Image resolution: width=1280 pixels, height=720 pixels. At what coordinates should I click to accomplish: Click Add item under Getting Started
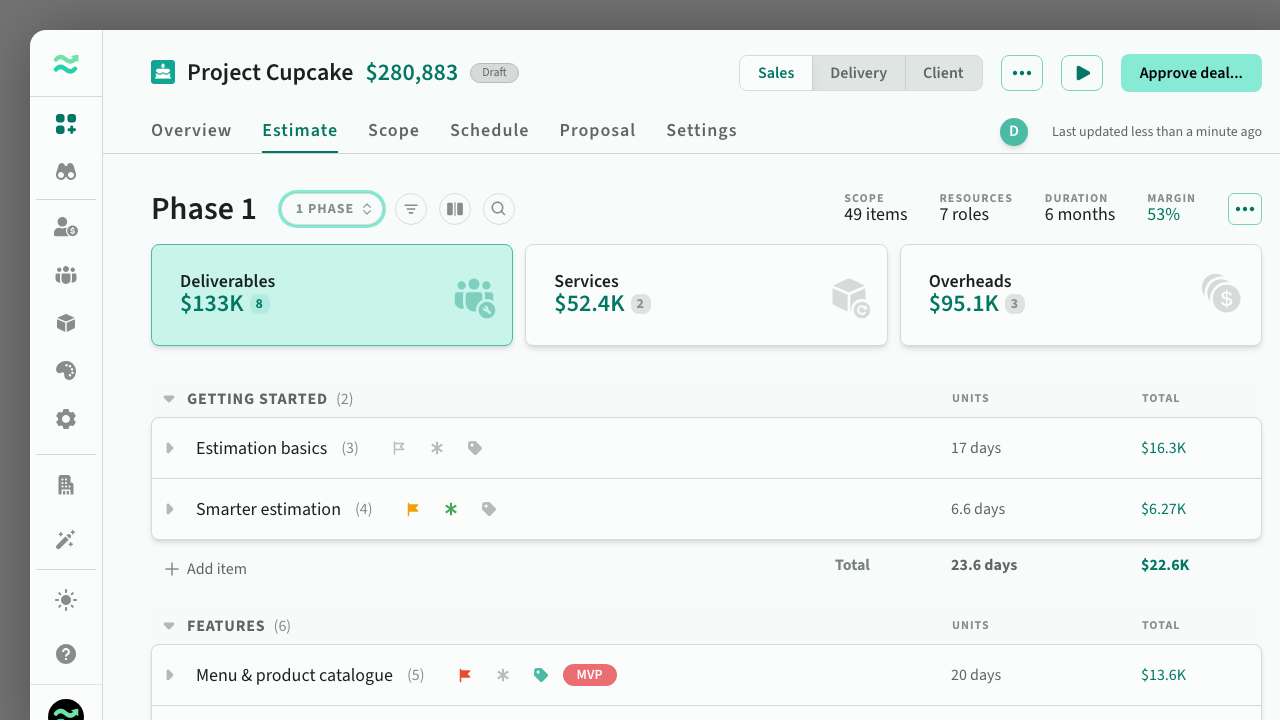pyautogui.click(x=206, y=569)
